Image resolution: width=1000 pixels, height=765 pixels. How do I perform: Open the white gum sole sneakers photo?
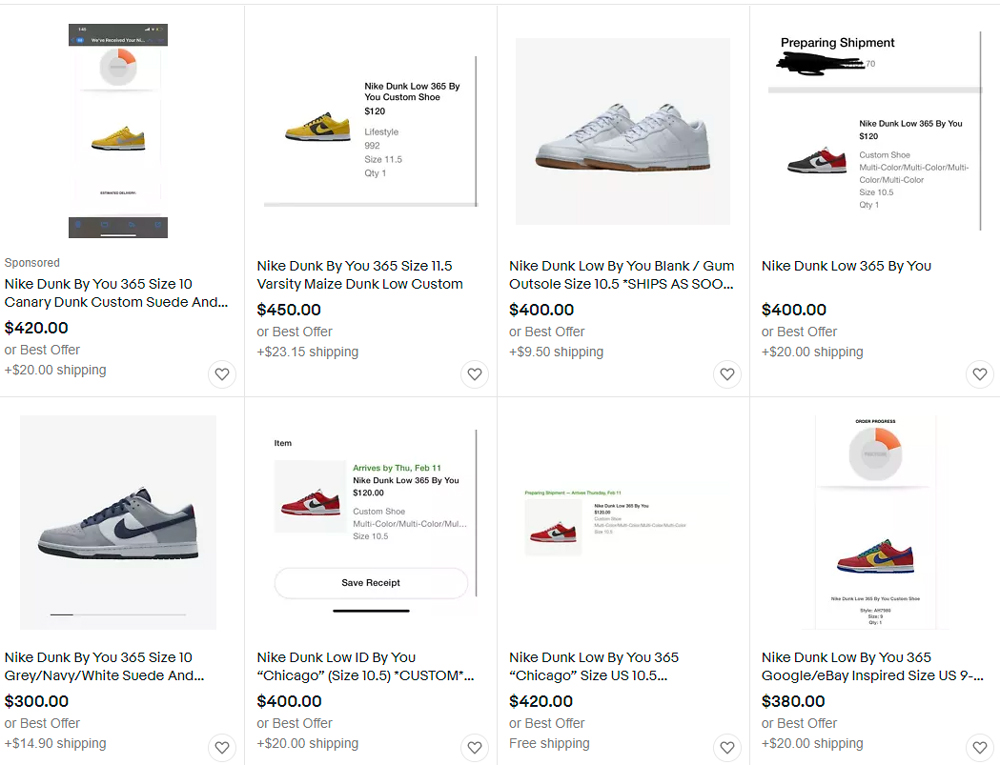pyautogui.click(x=622, y=131)
